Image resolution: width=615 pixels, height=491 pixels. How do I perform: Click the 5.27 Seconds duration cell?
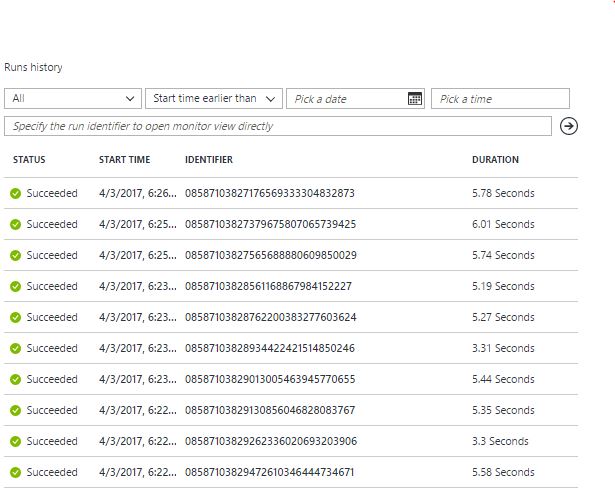point(503,317)
